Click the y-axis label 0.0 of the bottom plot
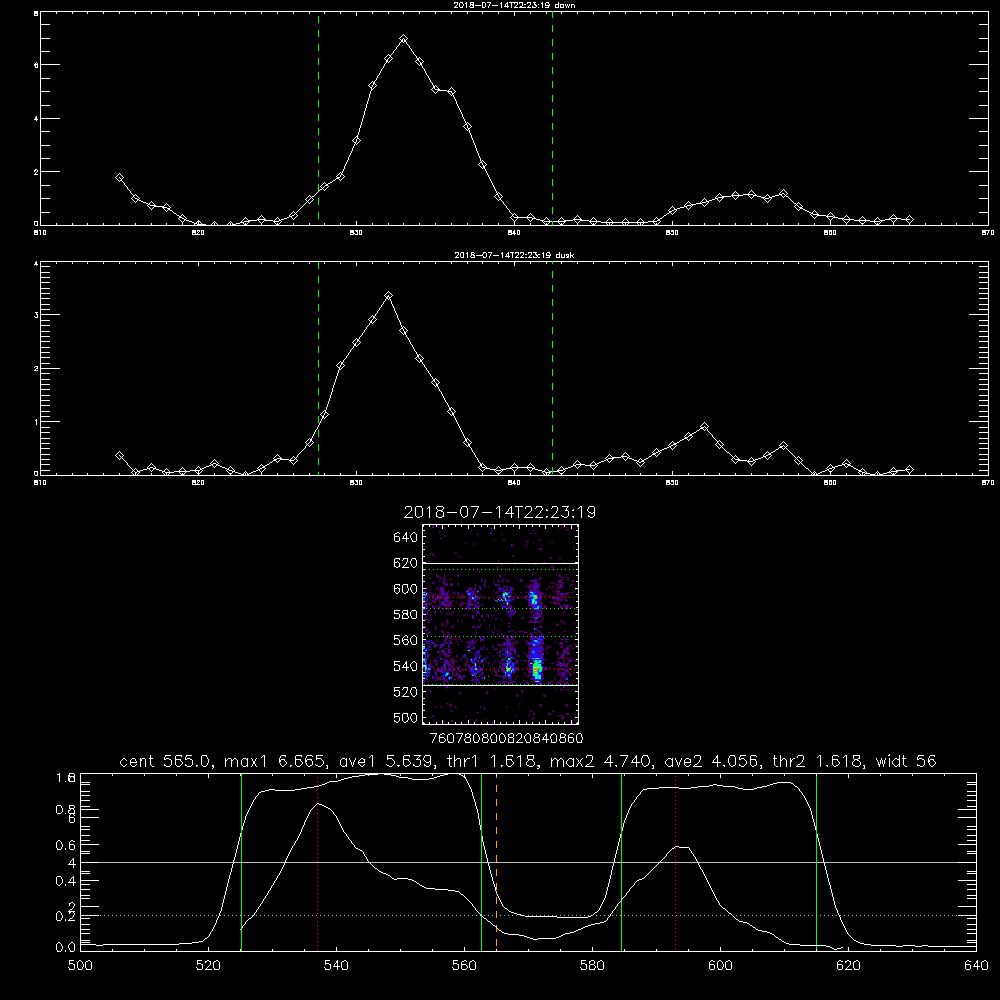This screenshot has width=1000, height=1000. point(66,948)
